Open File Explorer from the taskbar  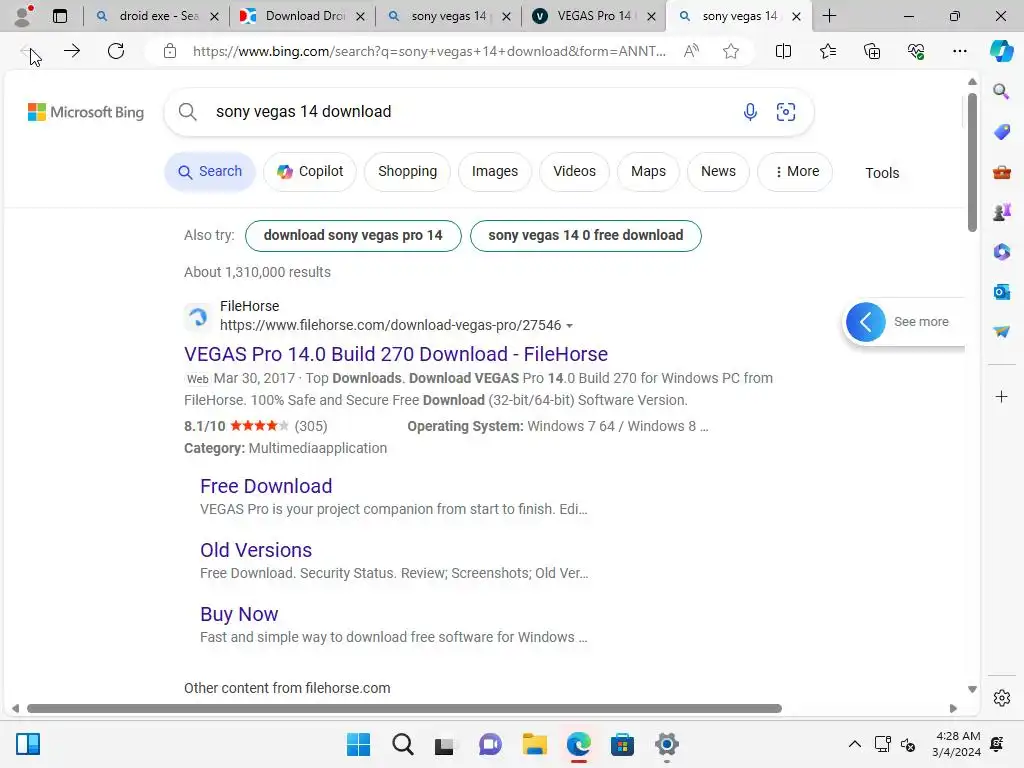coord(534,744)
